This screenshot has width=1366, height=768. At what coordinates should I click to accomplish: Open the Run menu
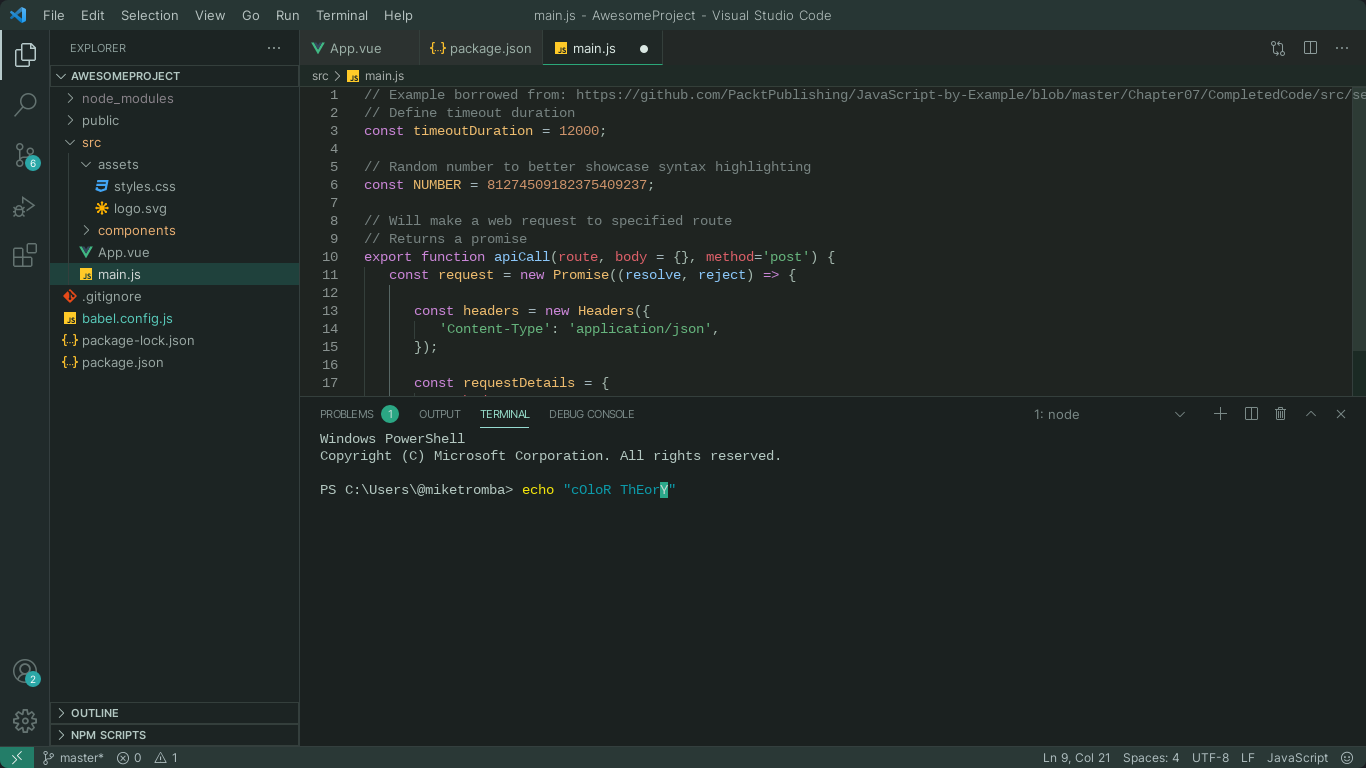pos(288,15)
